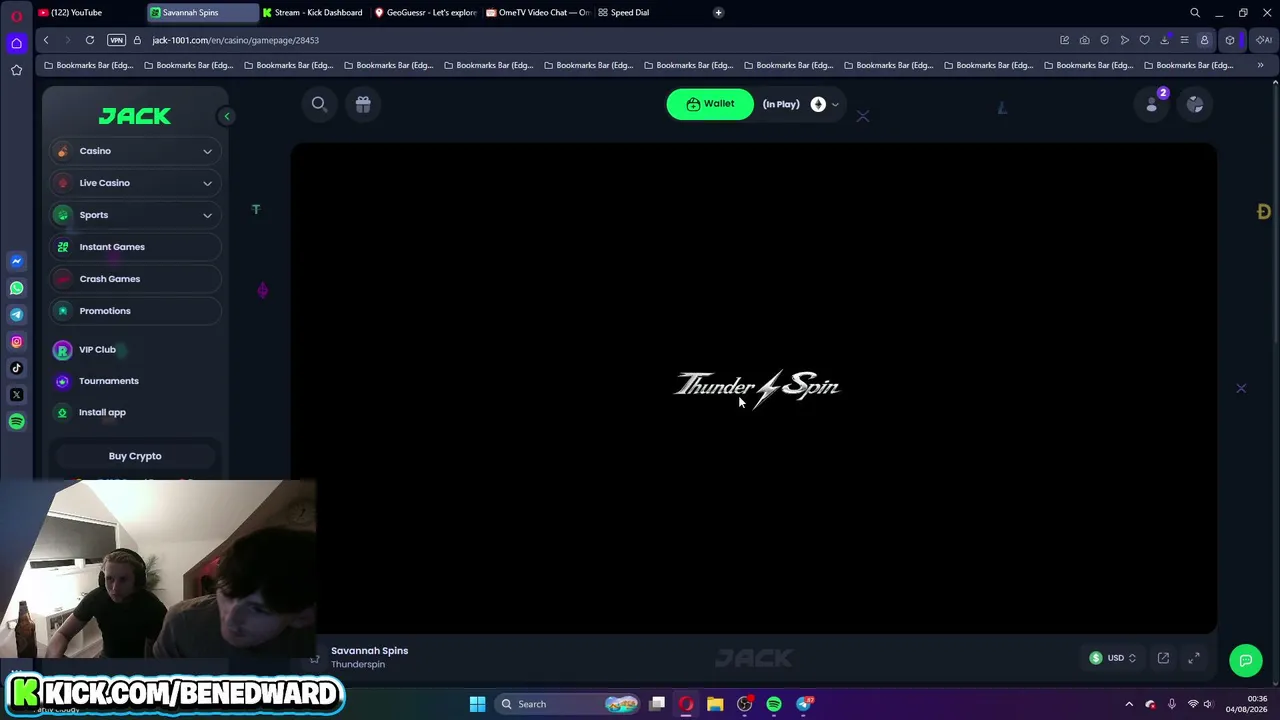Screen dimensions: 1280x720
Task: Go to Crash Games
Action: 136,279
